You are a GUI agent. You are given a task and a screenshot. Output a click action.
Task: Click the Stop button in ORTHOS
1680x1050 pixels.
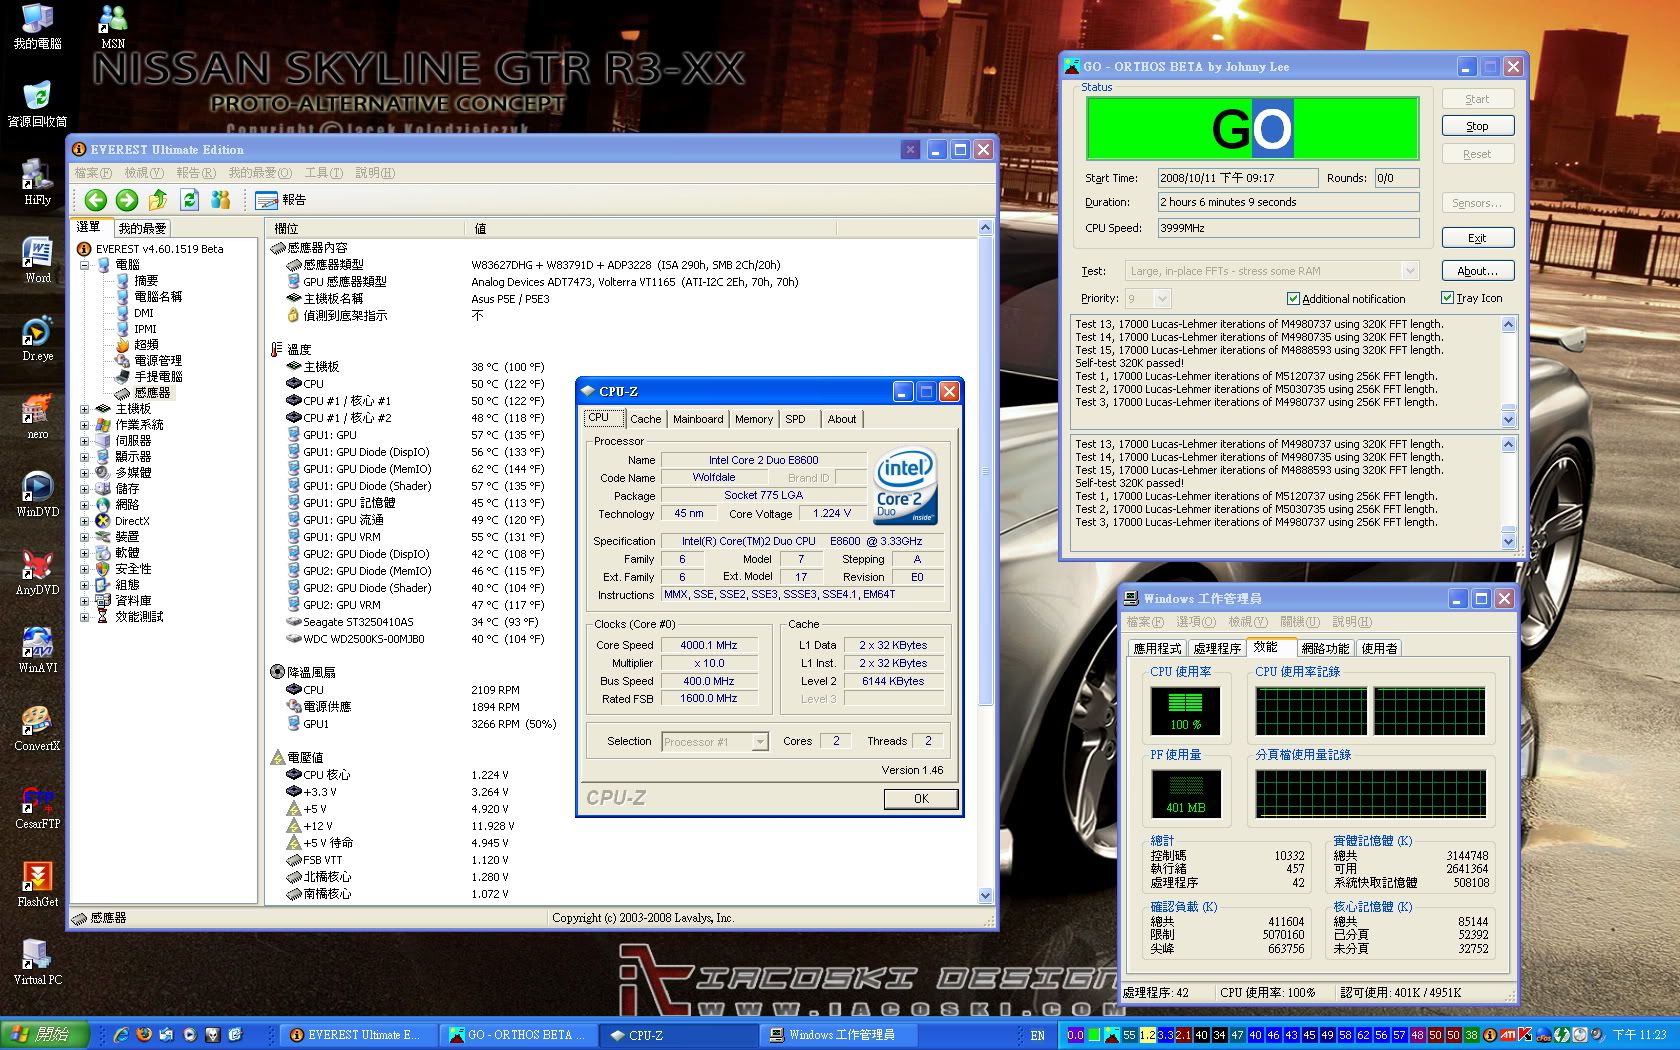click(x=1477, y=126)
